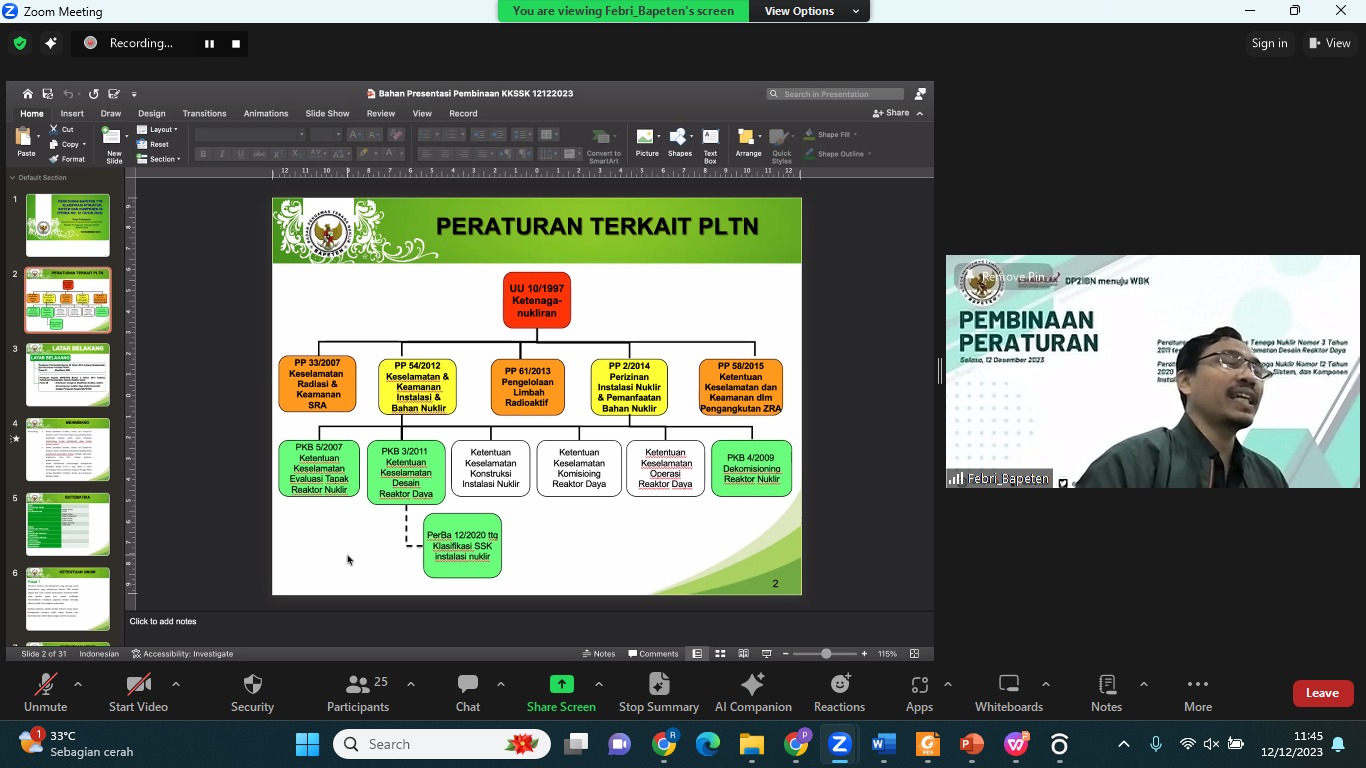Expand arrow beside Participants
This screenshot has width=1366, height=768.
(x=410, y=684)
